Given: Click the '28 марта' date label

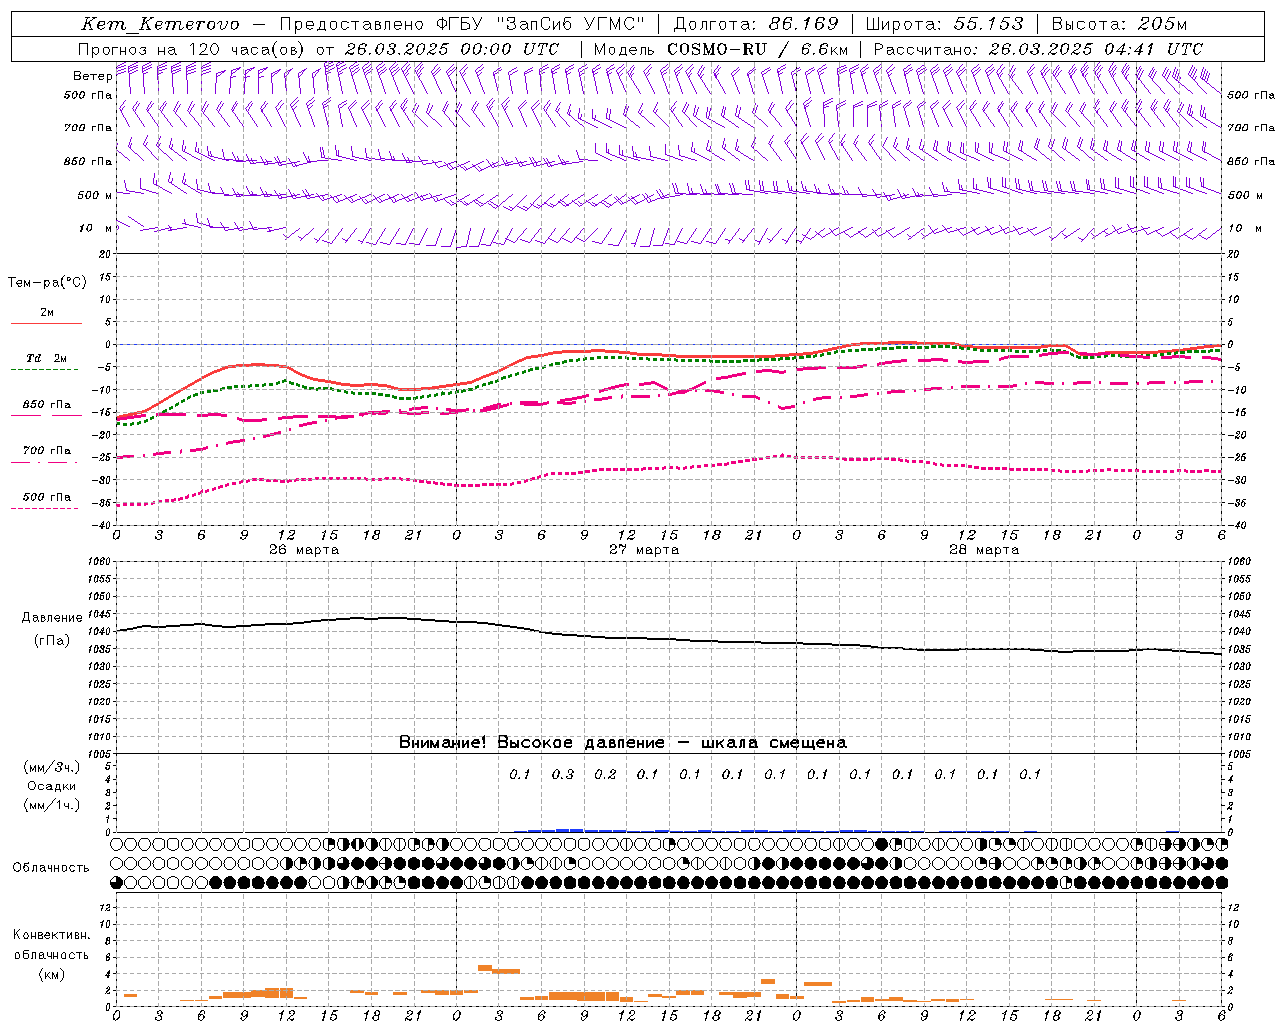Looking at the screenshot, I should tap(984, 550).
